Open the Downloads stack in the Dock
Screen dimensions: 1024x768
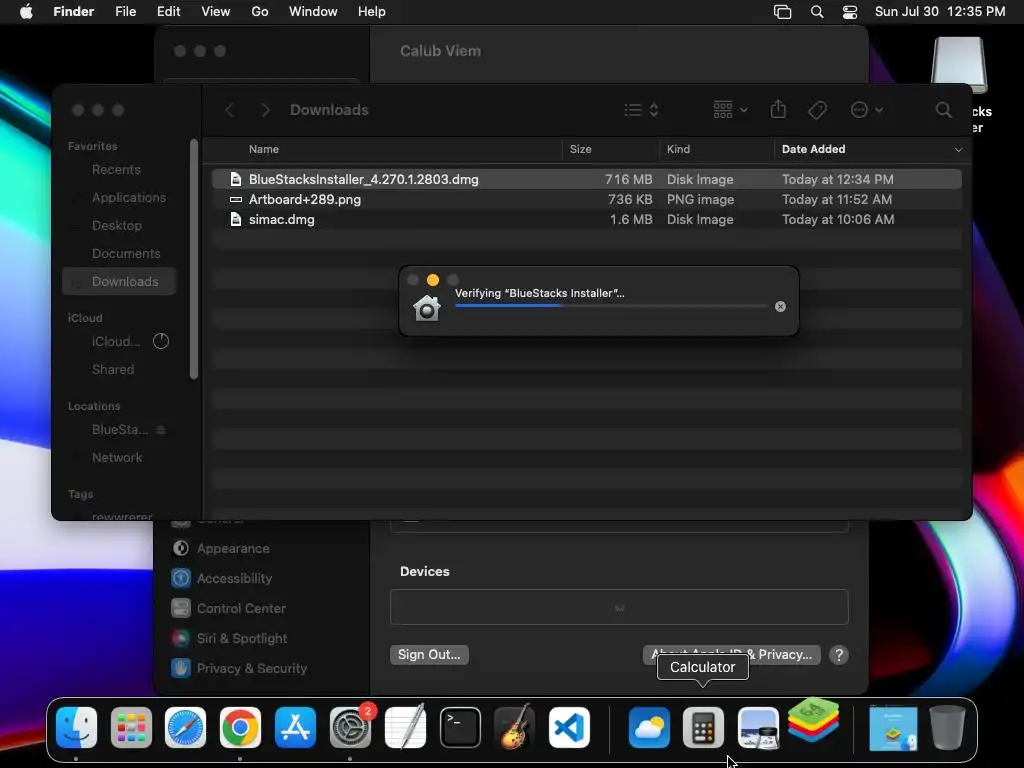(893, 727)
